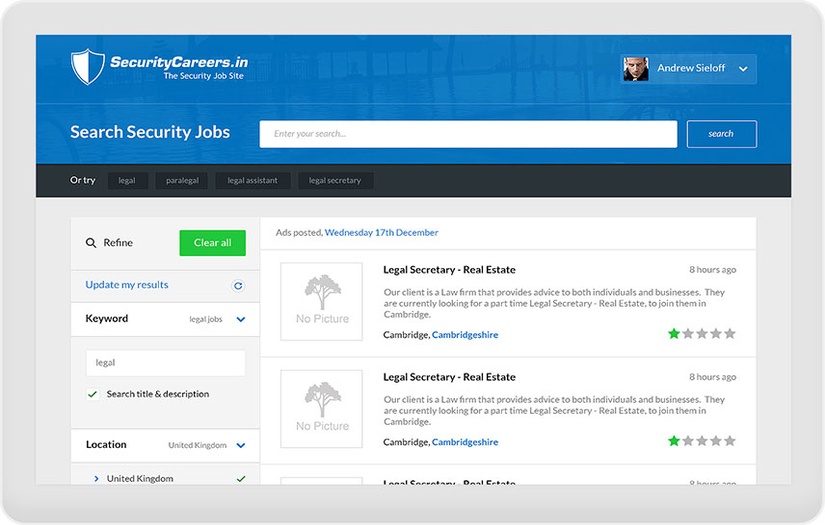The image size is (825, 525).
Task: Collapse the Keyword filter chevron
Action: coord(240,319)
